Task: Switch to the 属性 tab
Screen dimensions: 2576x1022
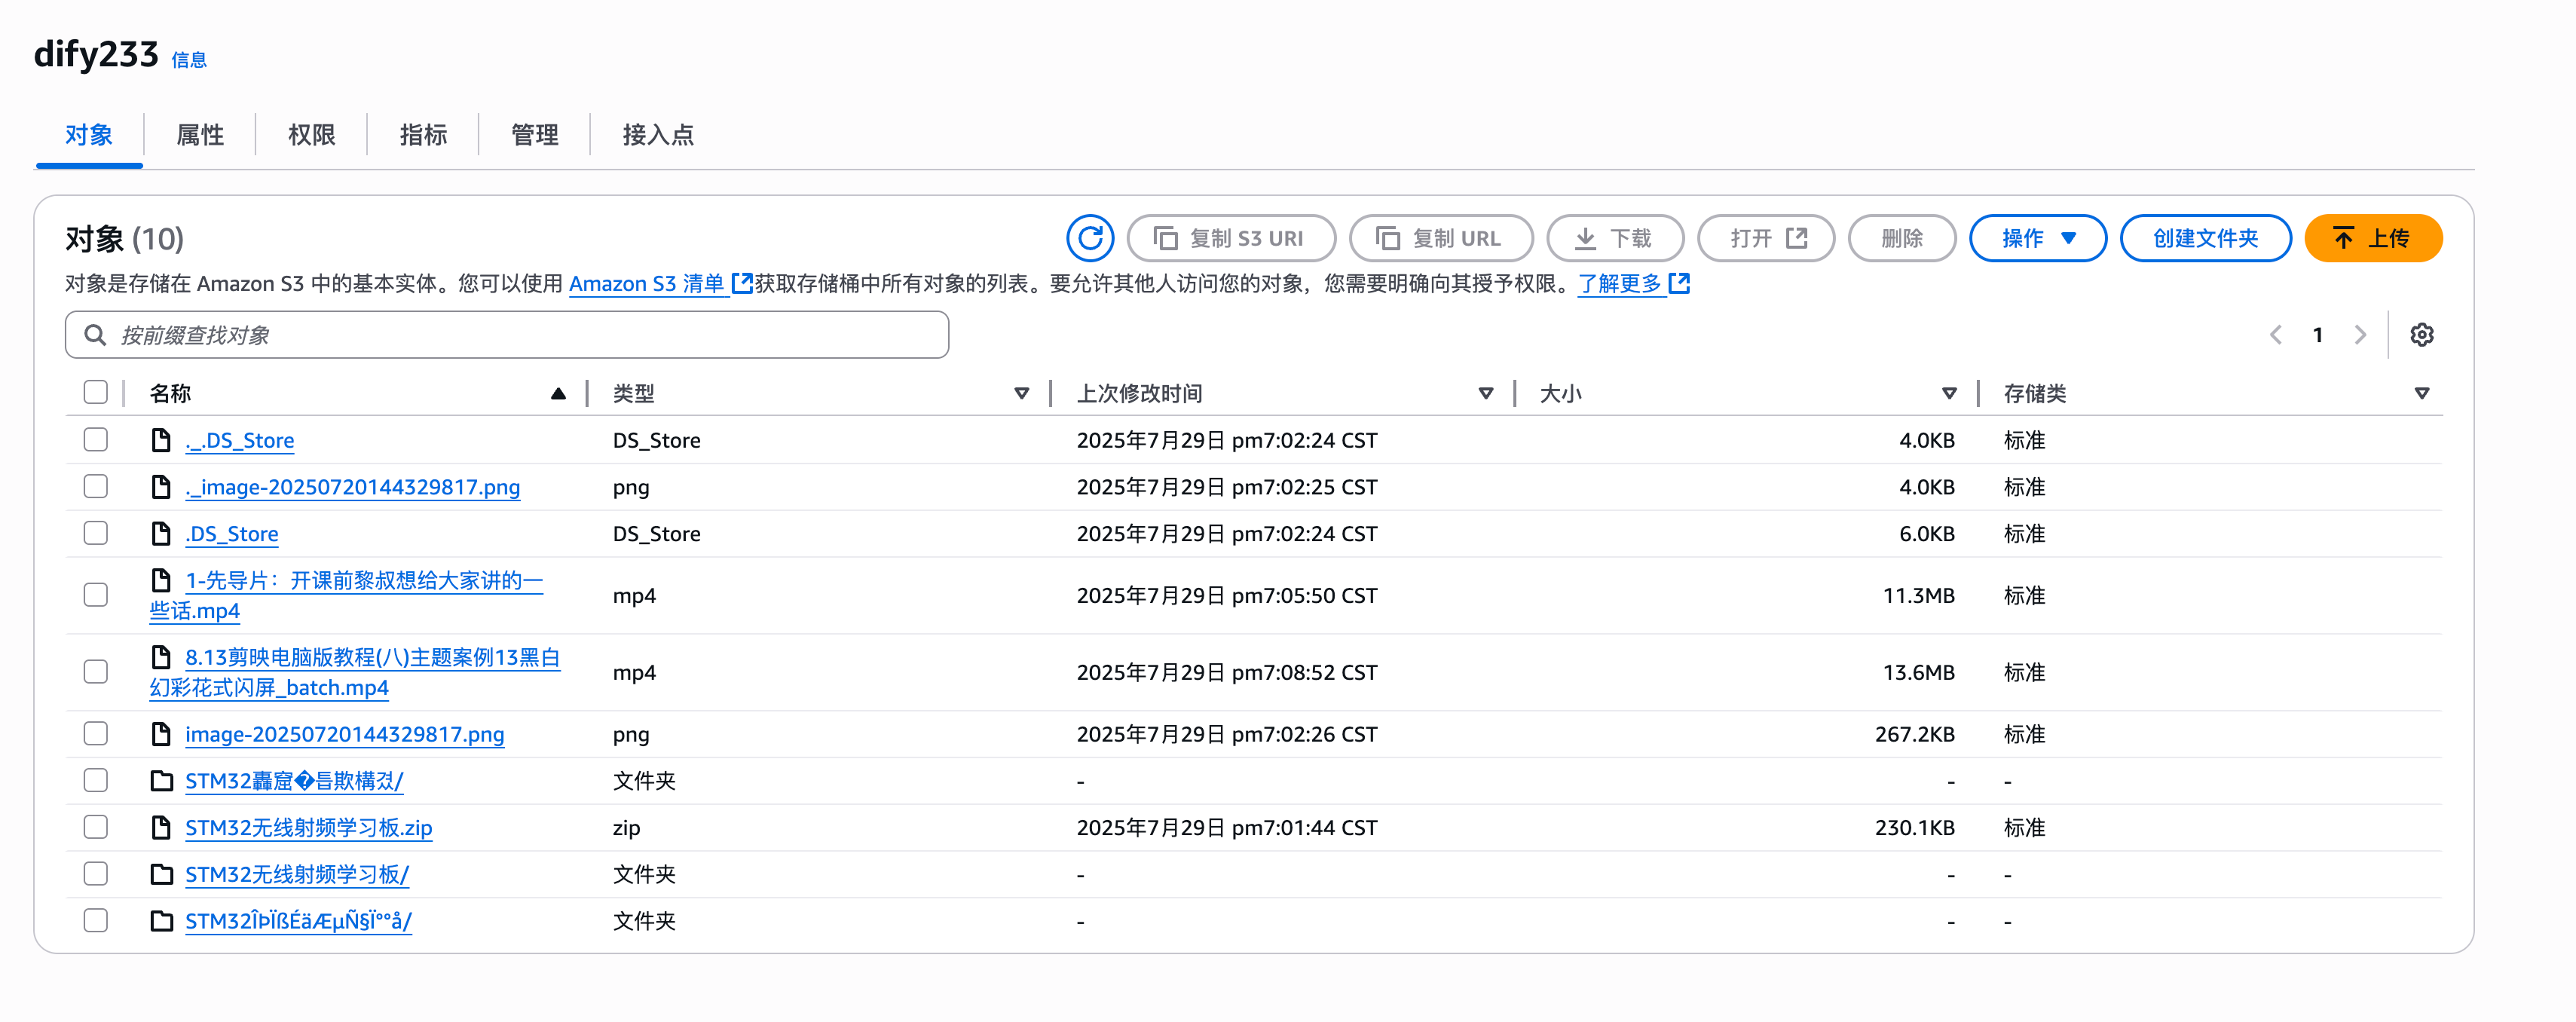Action: coord(200,135)
